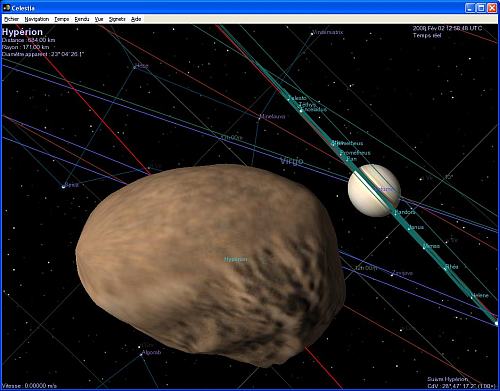Open the Temps menu
This screenshot has height=391, width=500.
point(62,19)
